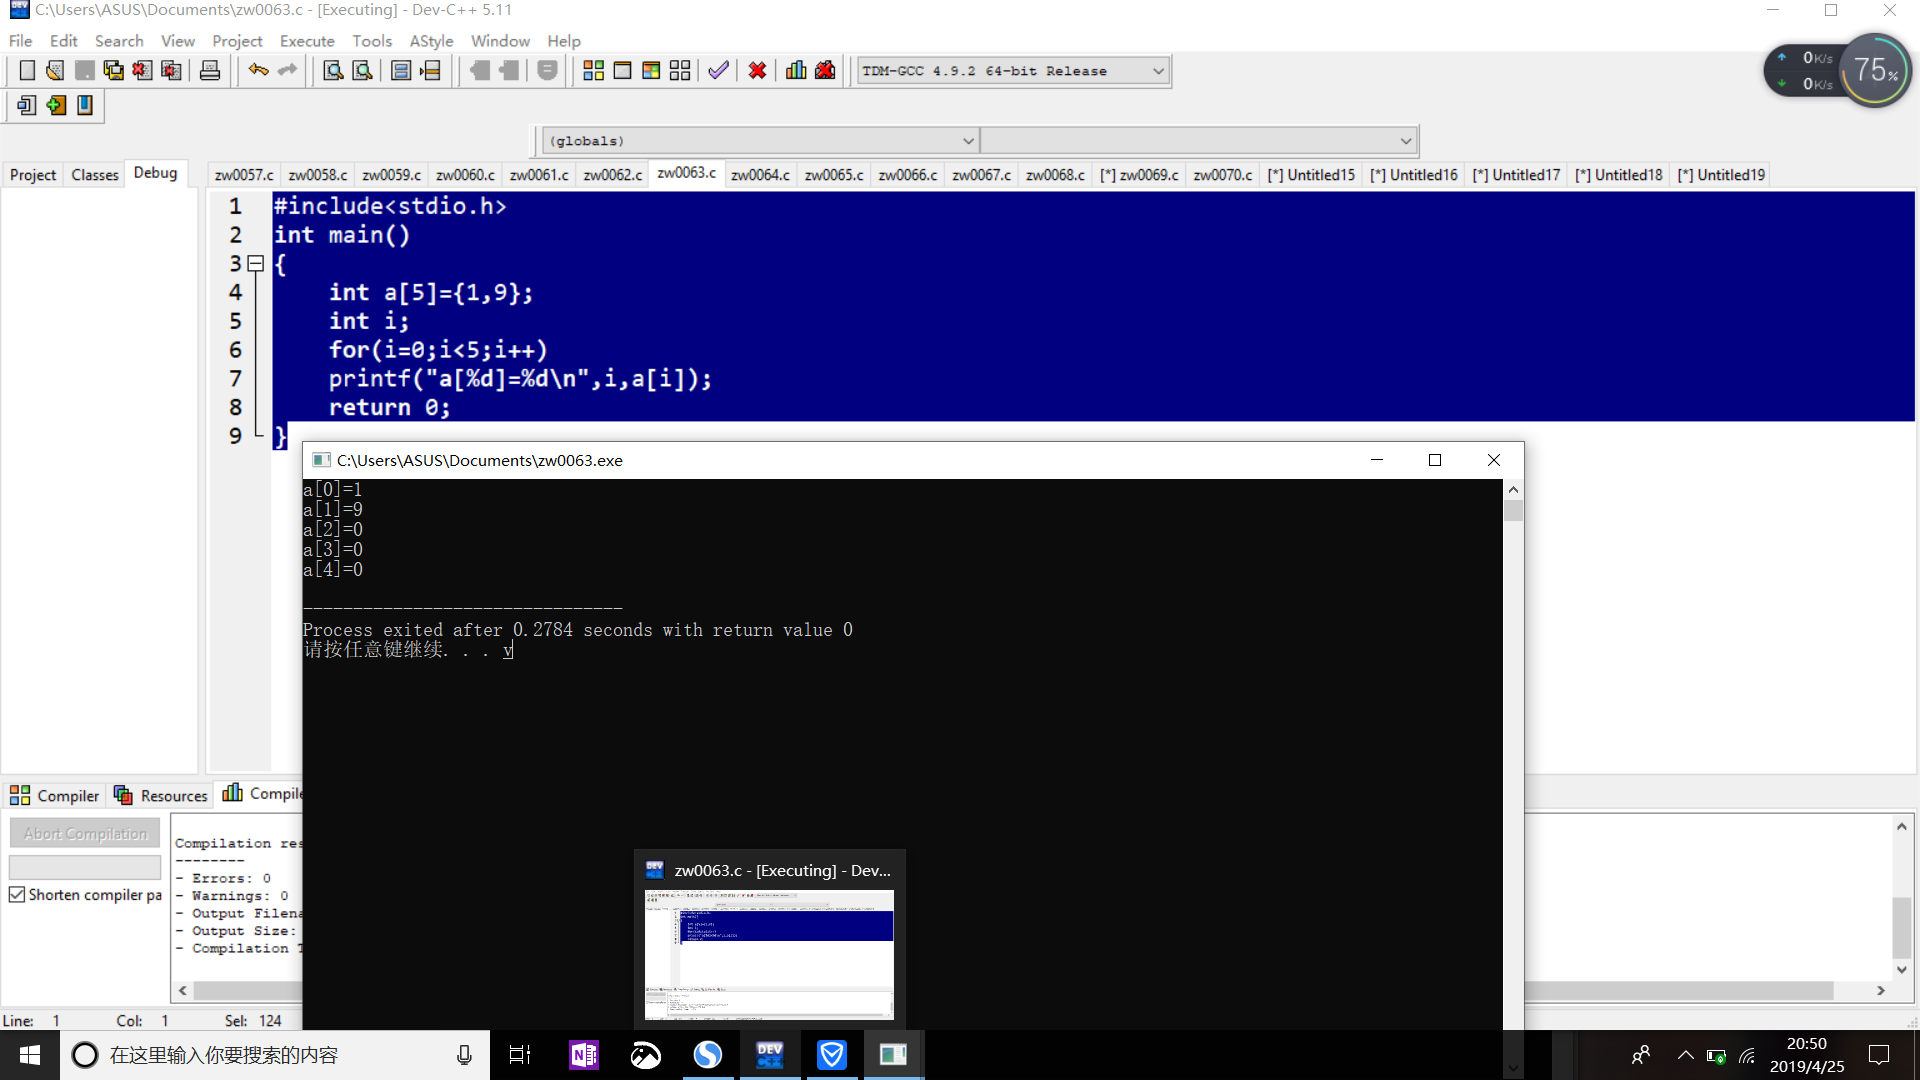Click the zw0063.c taskbar preview thumbnail
Screen dimensions: 1920x1080
click(x=769, y=955)
